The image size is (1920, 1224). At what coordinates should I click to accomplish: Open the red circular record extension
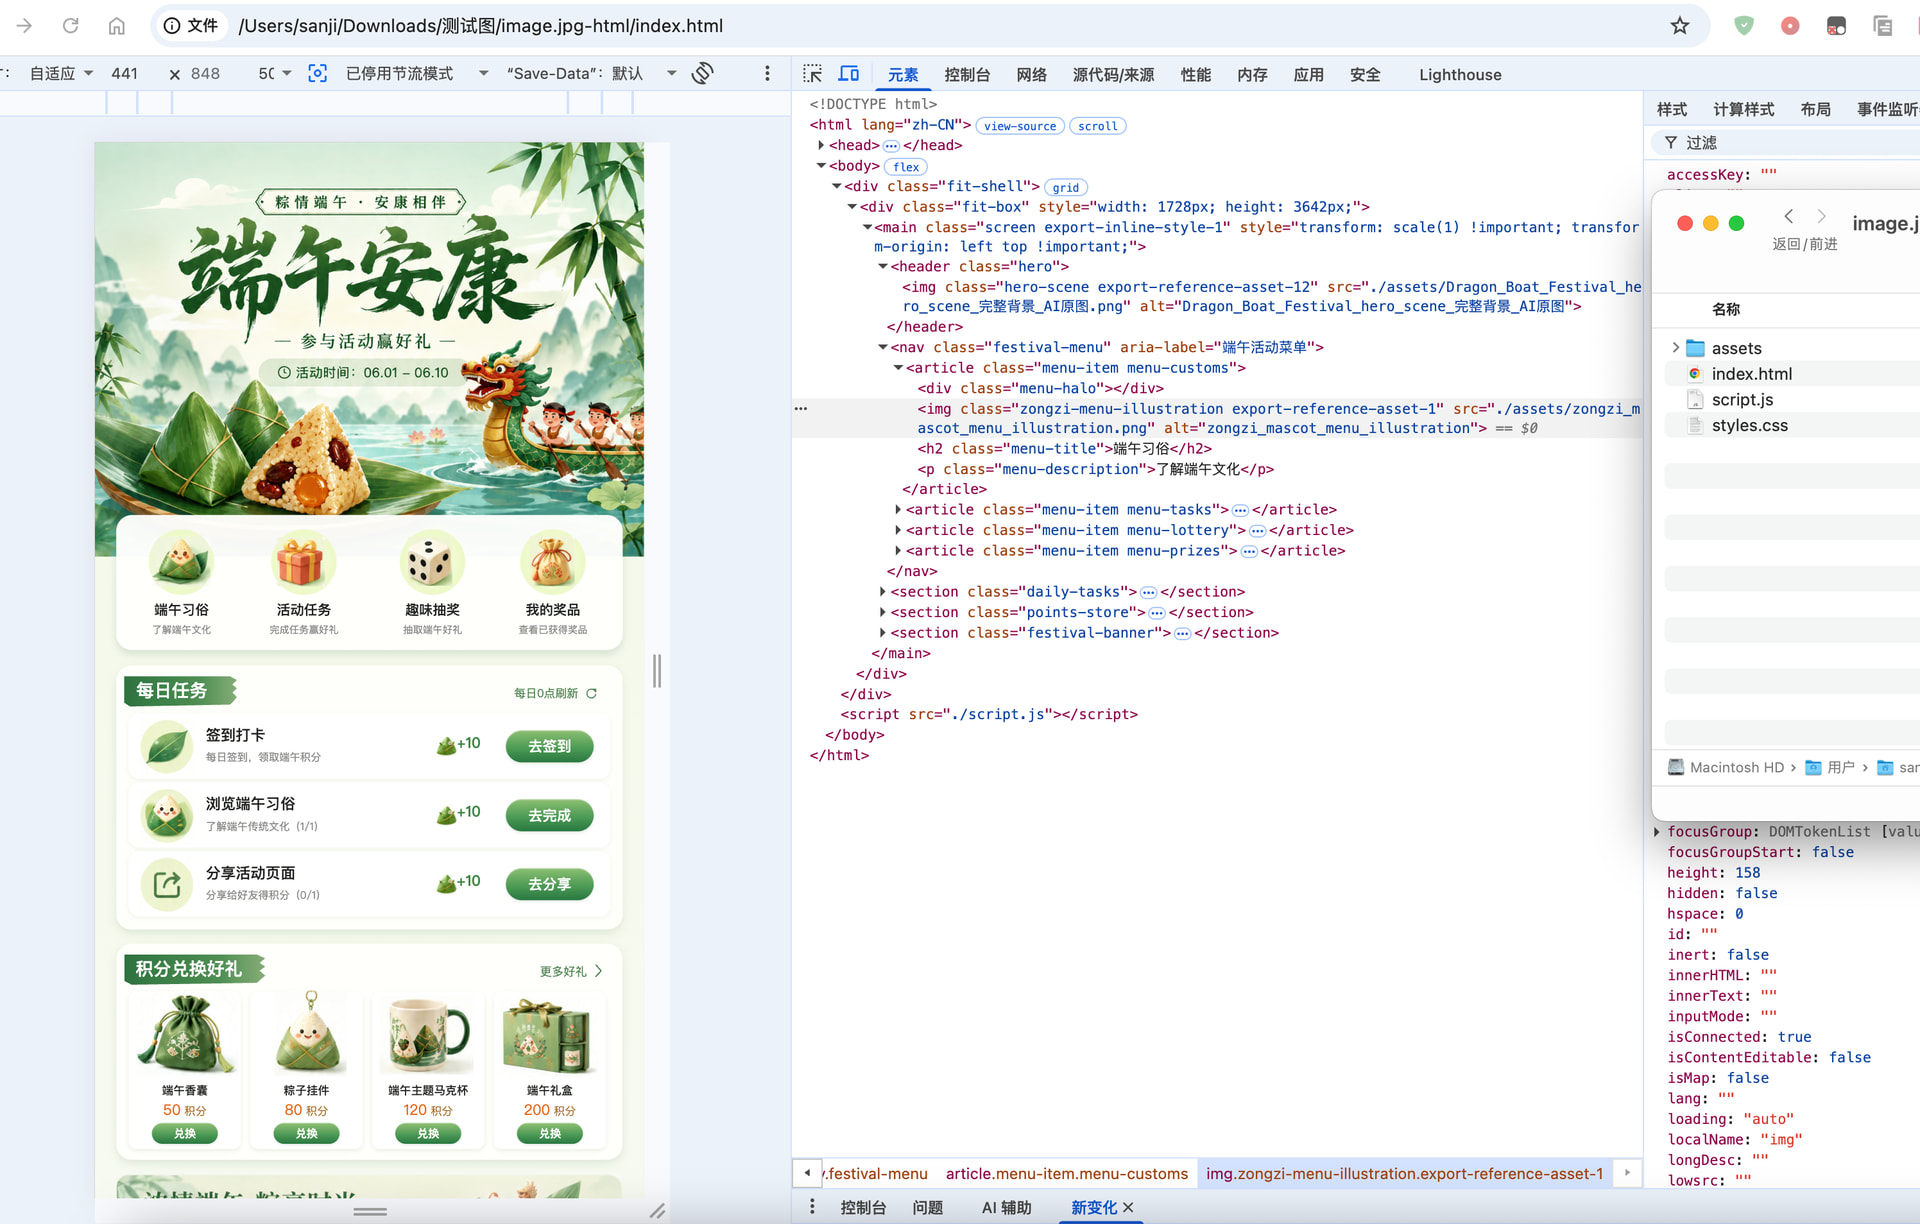[1790, 26]
